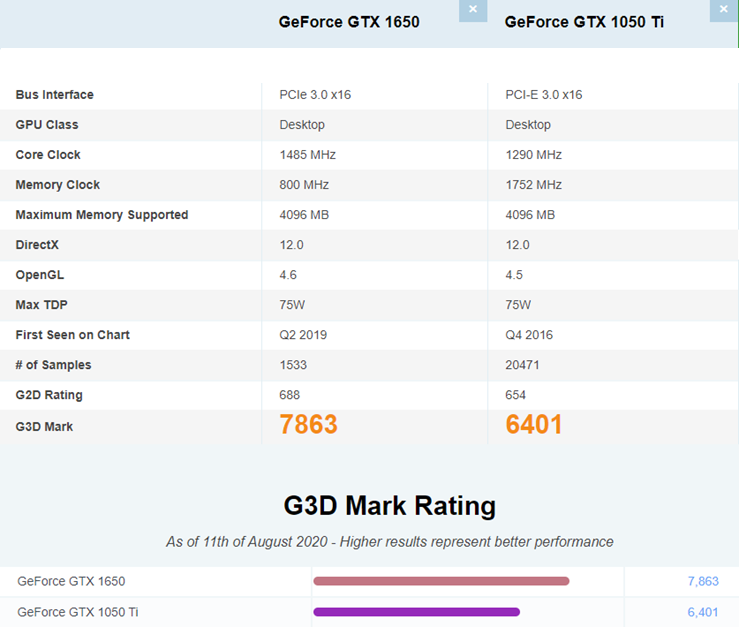
Task: Select the Q4 2016 first seen value
Action: click(x=529, y=335)
